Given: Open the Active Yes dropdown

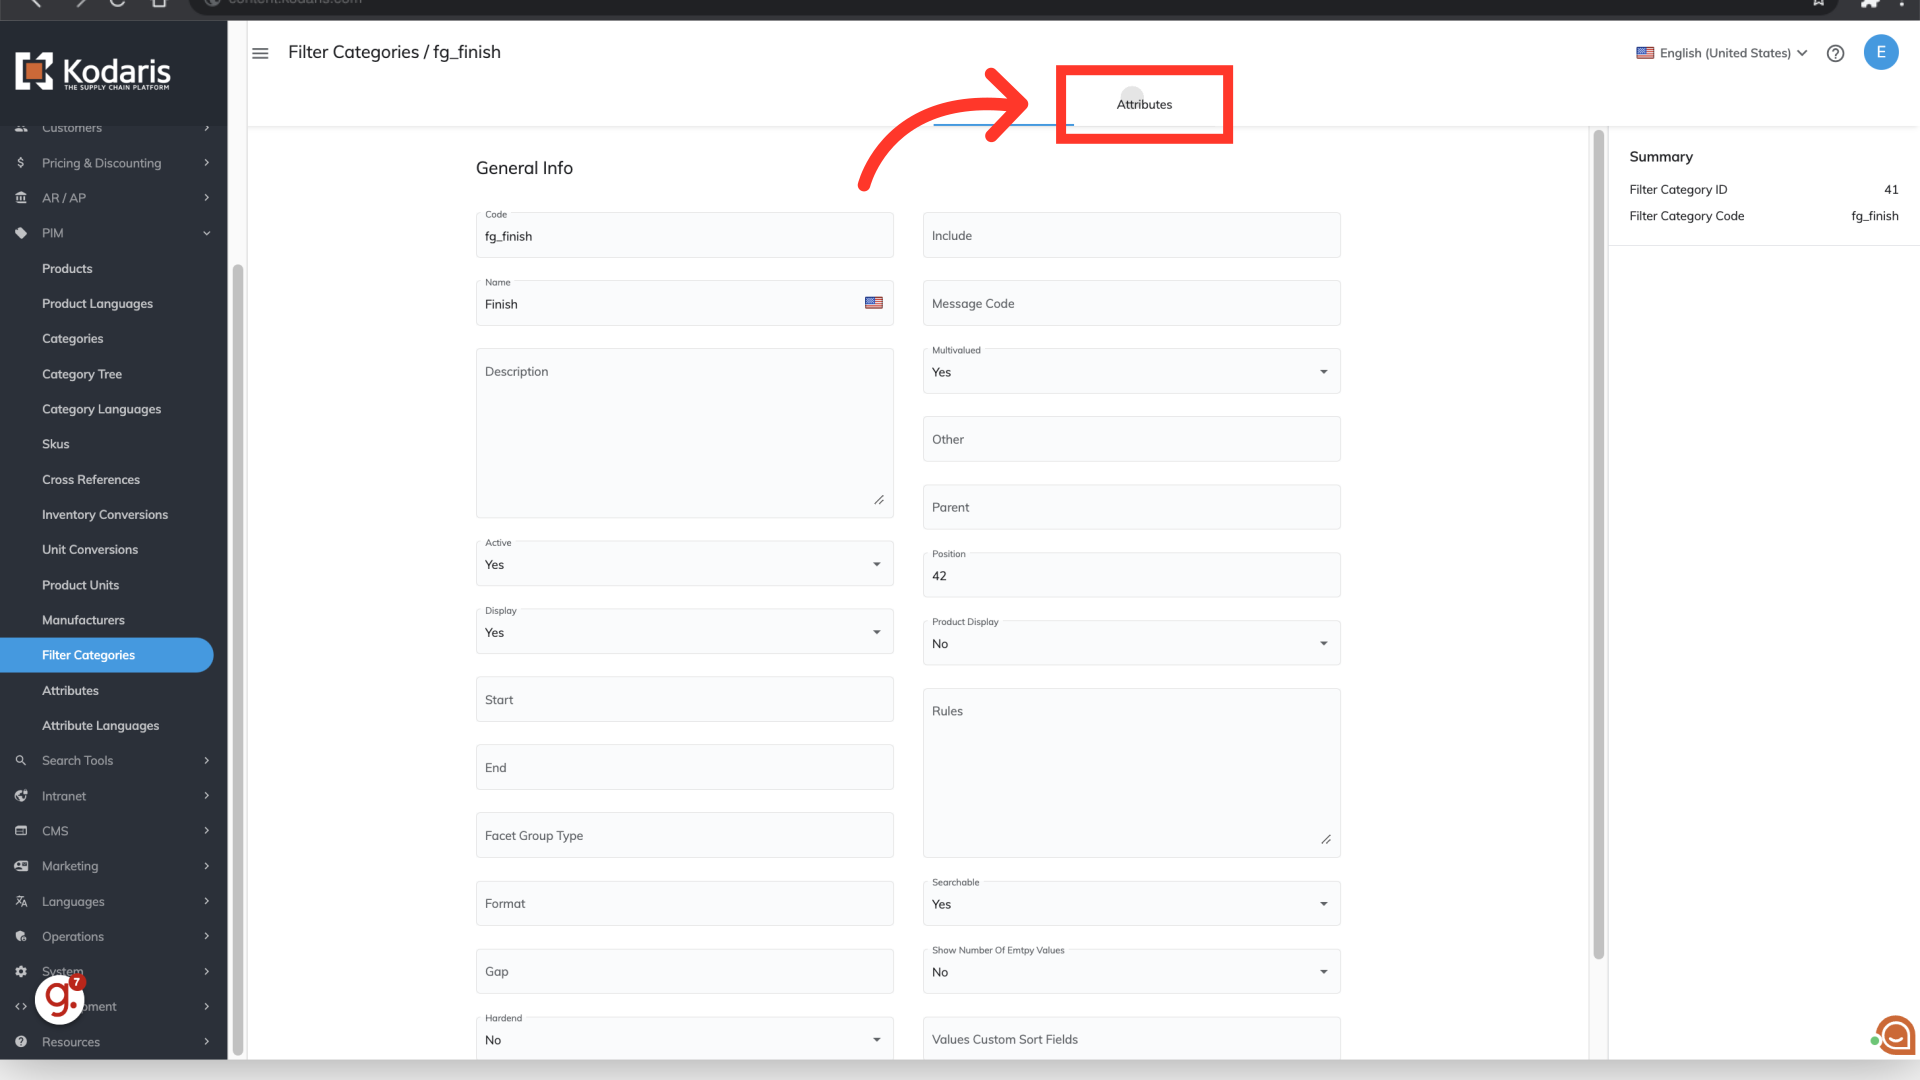Looking at the screenshot, I should coord(684,564).
